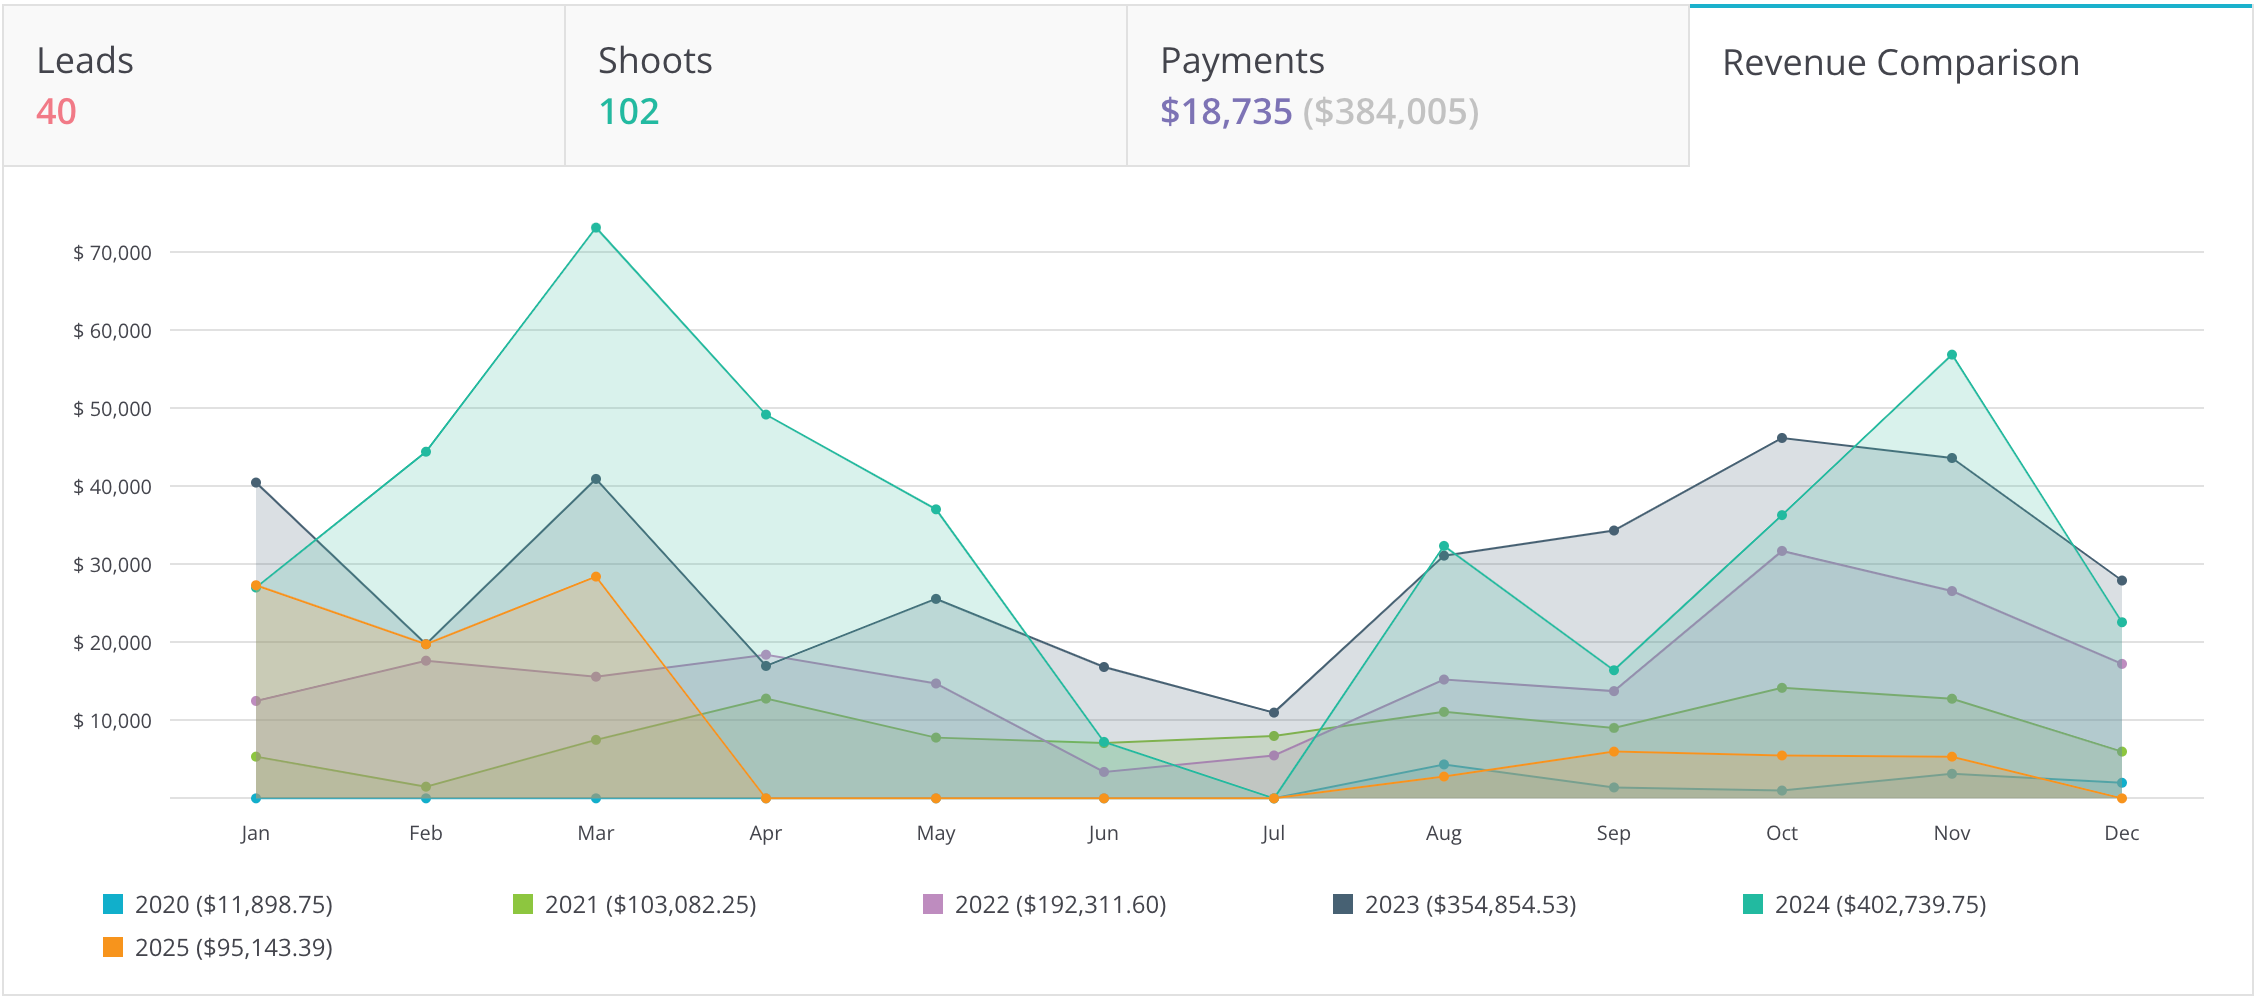The height and width of the screenshot is (1002, 2256).
Task: Click the 2024 teal legend swatch
Action: 1753,904
